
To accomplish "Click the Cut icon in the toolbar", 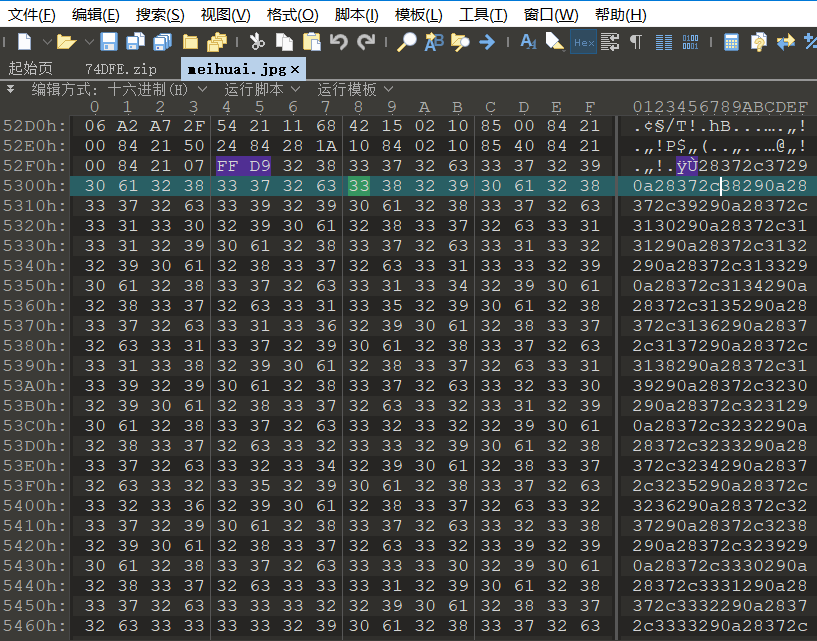I will [256, 42].
